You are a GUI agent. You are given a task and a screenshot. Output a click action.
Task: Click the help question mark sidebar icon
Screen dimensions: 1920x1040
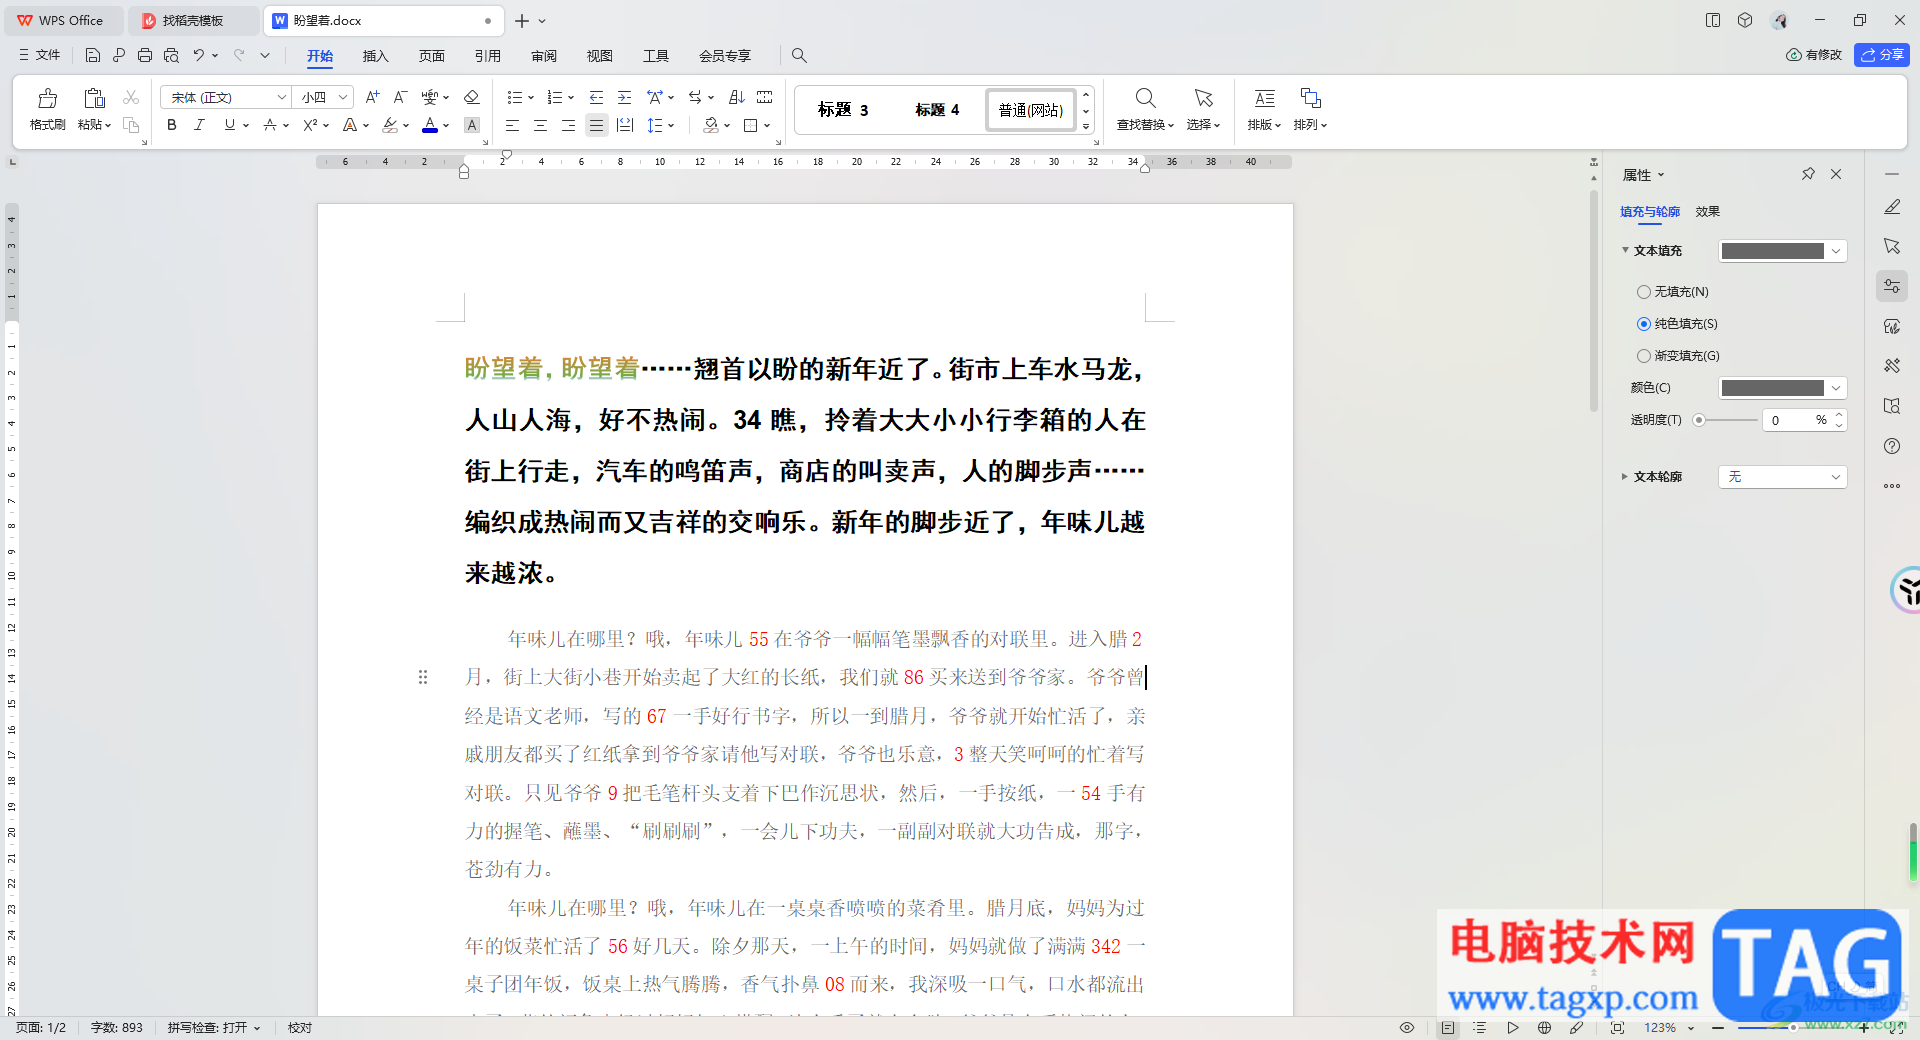(x=1892, y=446)
